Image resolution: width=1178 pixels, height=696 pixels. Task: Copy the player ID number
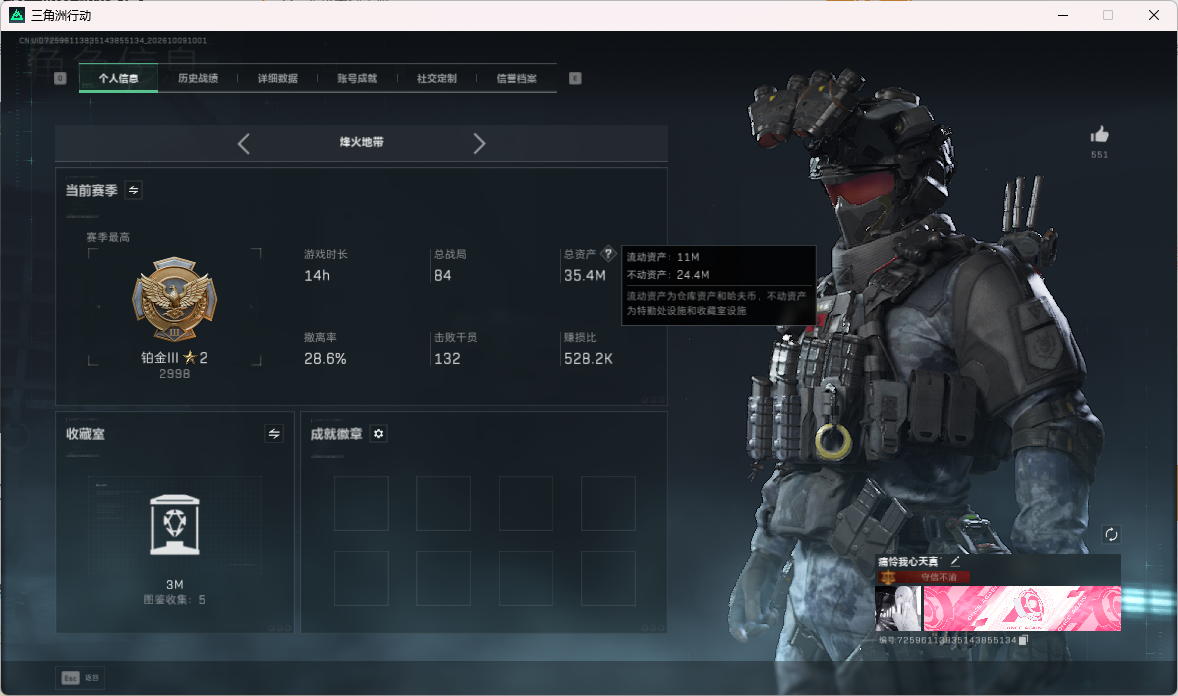(1022, 640)
